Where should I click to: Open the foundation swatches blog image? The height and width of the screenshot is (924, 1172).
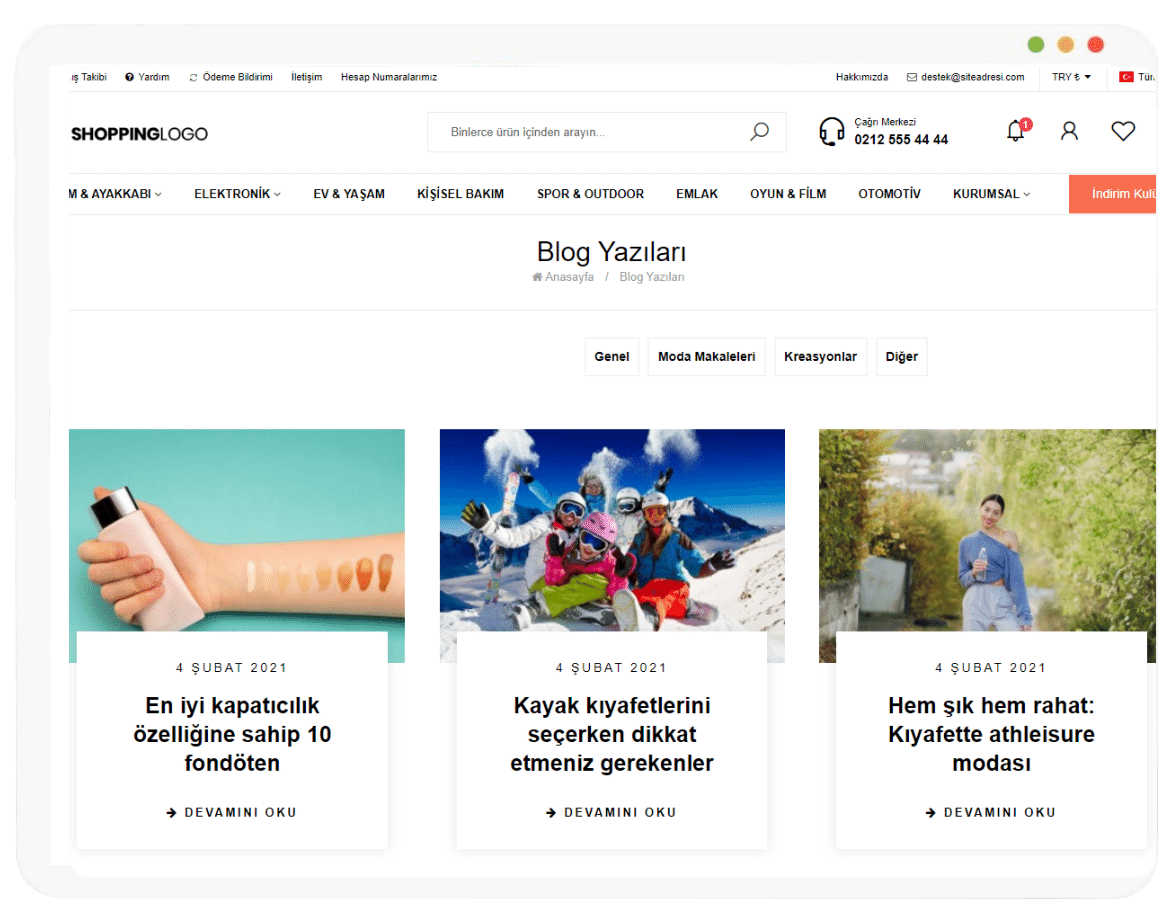click(x=237, y=530)
